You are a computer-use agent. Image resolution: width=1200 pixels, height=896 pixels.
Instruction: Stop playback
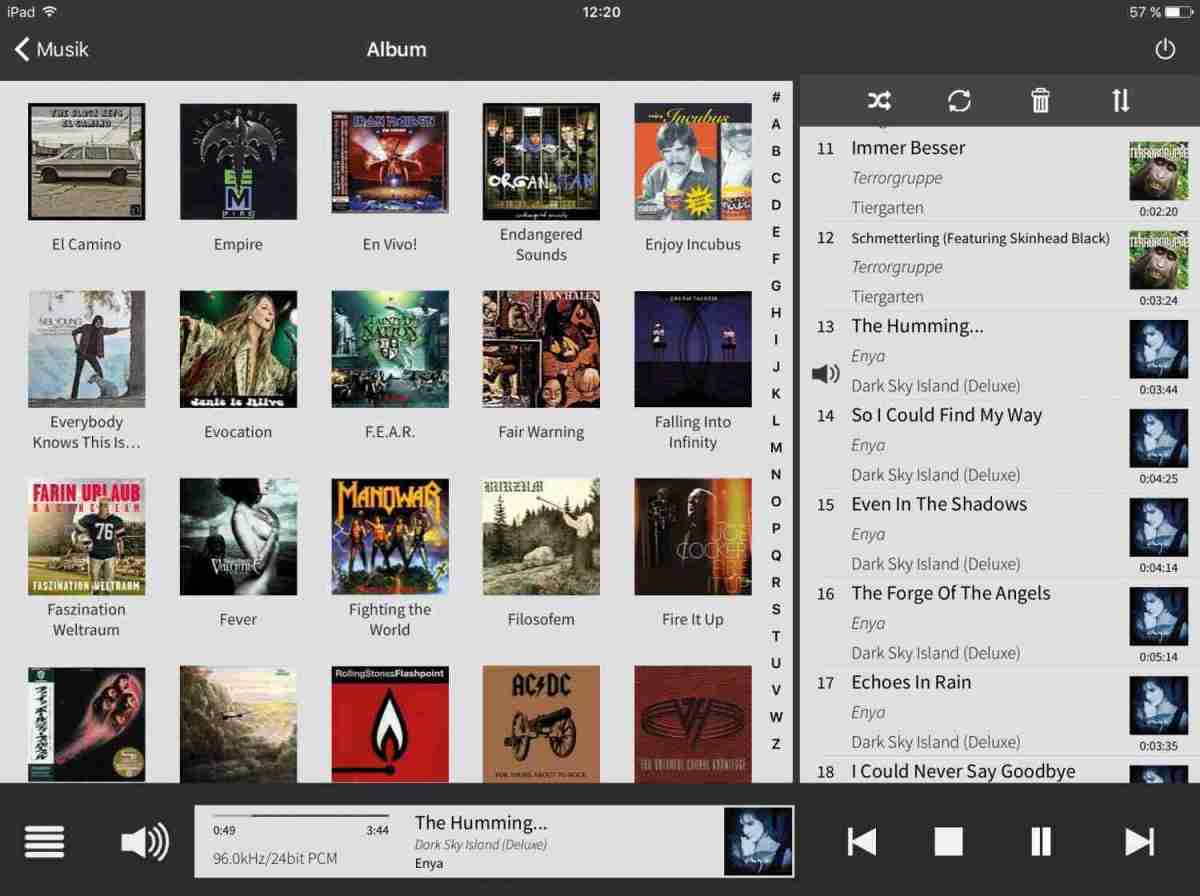click(x=948, y=842)
